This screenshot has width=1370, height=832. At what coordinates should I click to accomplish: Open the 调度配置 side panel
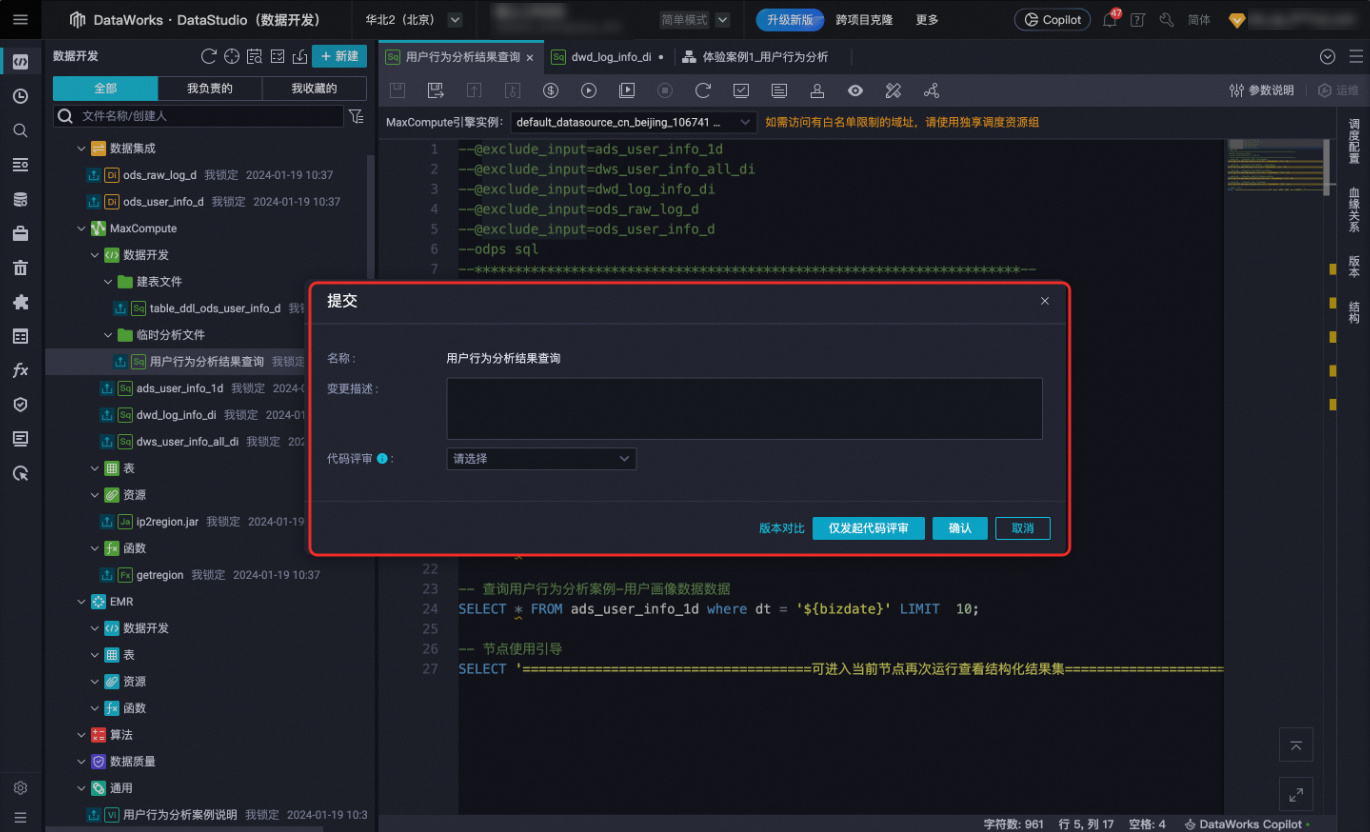[1354, 141]
